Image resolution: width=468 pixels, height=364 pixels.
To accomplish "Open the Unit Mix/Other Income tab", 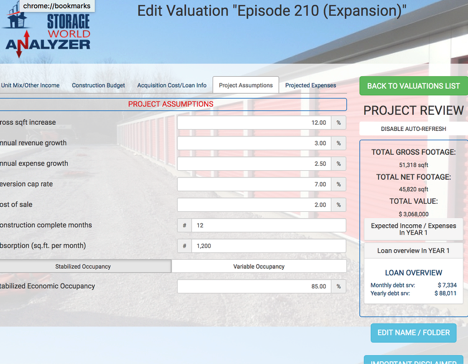I will tap(30, 85).
